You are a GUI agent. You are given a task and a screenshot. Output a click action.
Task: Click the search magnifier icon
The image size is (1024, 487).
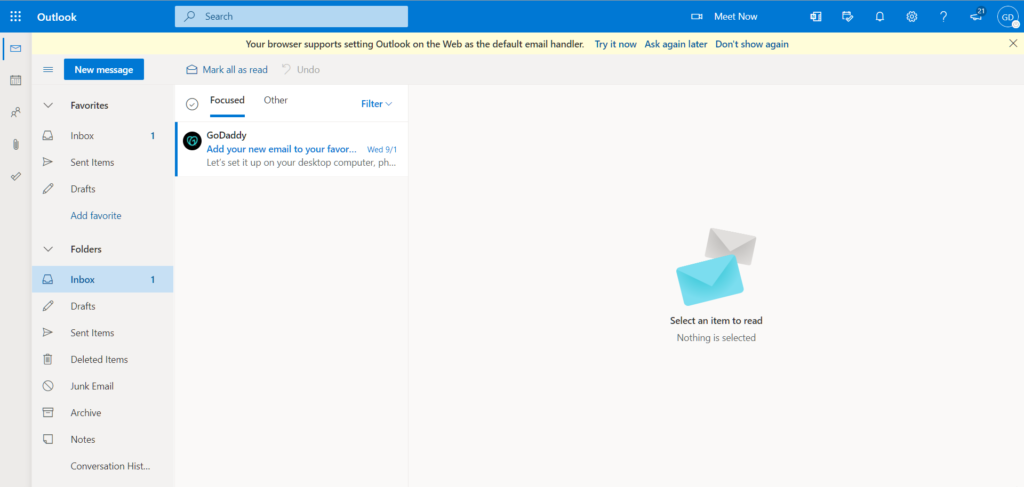point(190,16)
